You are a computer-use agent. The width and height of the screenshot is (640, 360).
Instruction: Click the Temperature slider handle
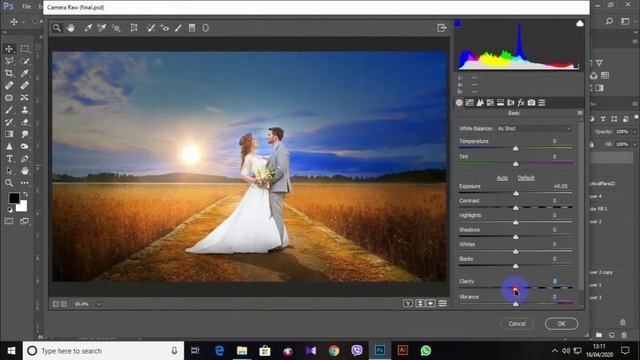pyautogui.click(x=516, y=149)
